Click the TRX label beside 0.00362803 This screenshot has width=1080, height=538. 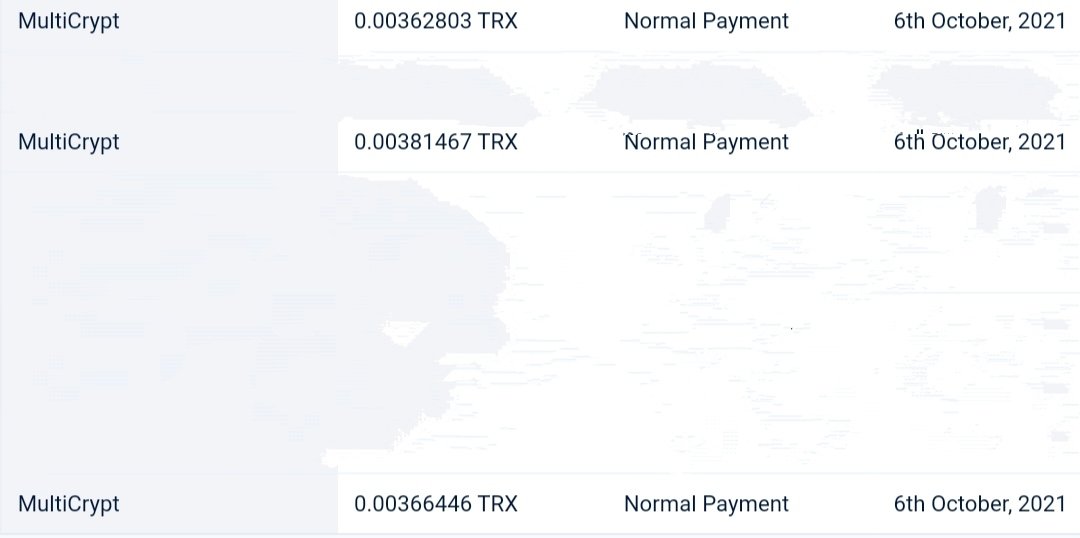pyautogui.click(x=497, y=21)
